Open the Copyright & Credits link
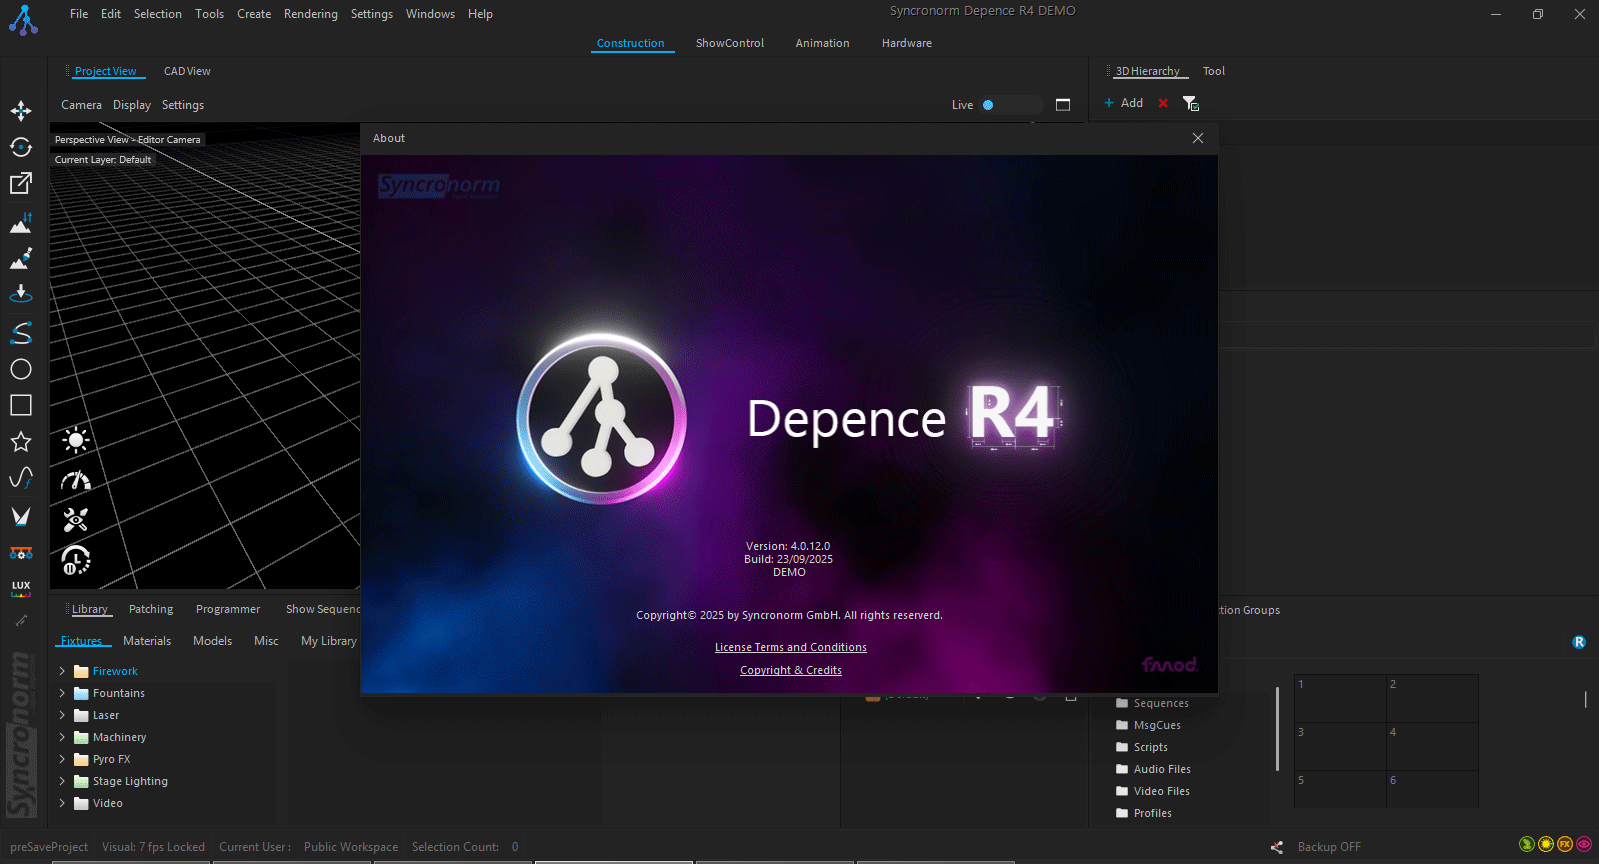The height and width of the screenshot is (864, 1599). click(791, 670)
